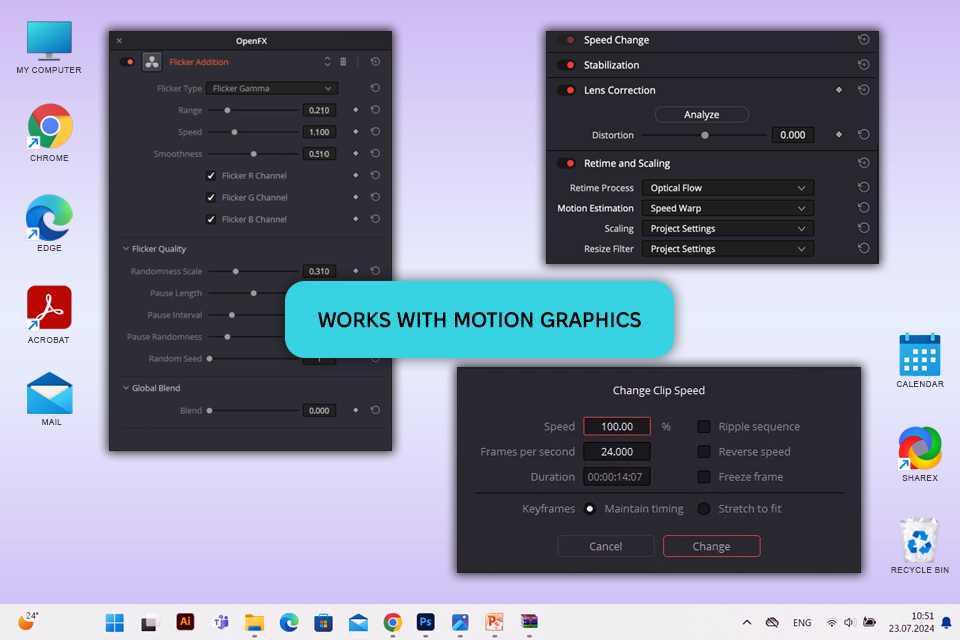Viewport: 960px width, 640px height.
Task: Click the Distortion value field
Action: [793, 135]
